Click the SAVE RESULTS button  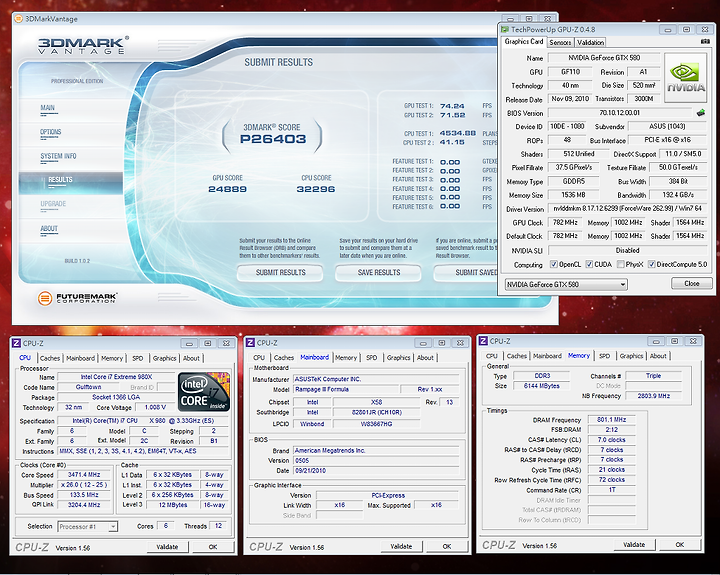(378, 273)
